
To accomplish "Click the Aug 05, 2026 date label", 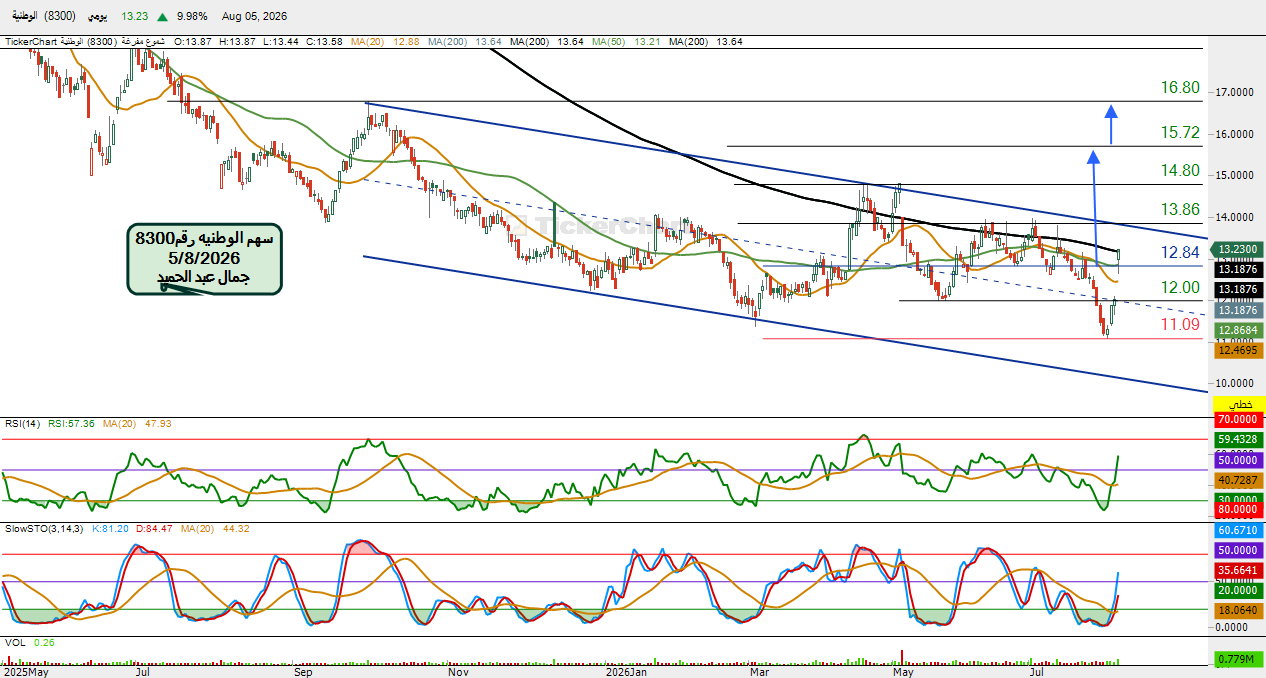I will point(254,17).
